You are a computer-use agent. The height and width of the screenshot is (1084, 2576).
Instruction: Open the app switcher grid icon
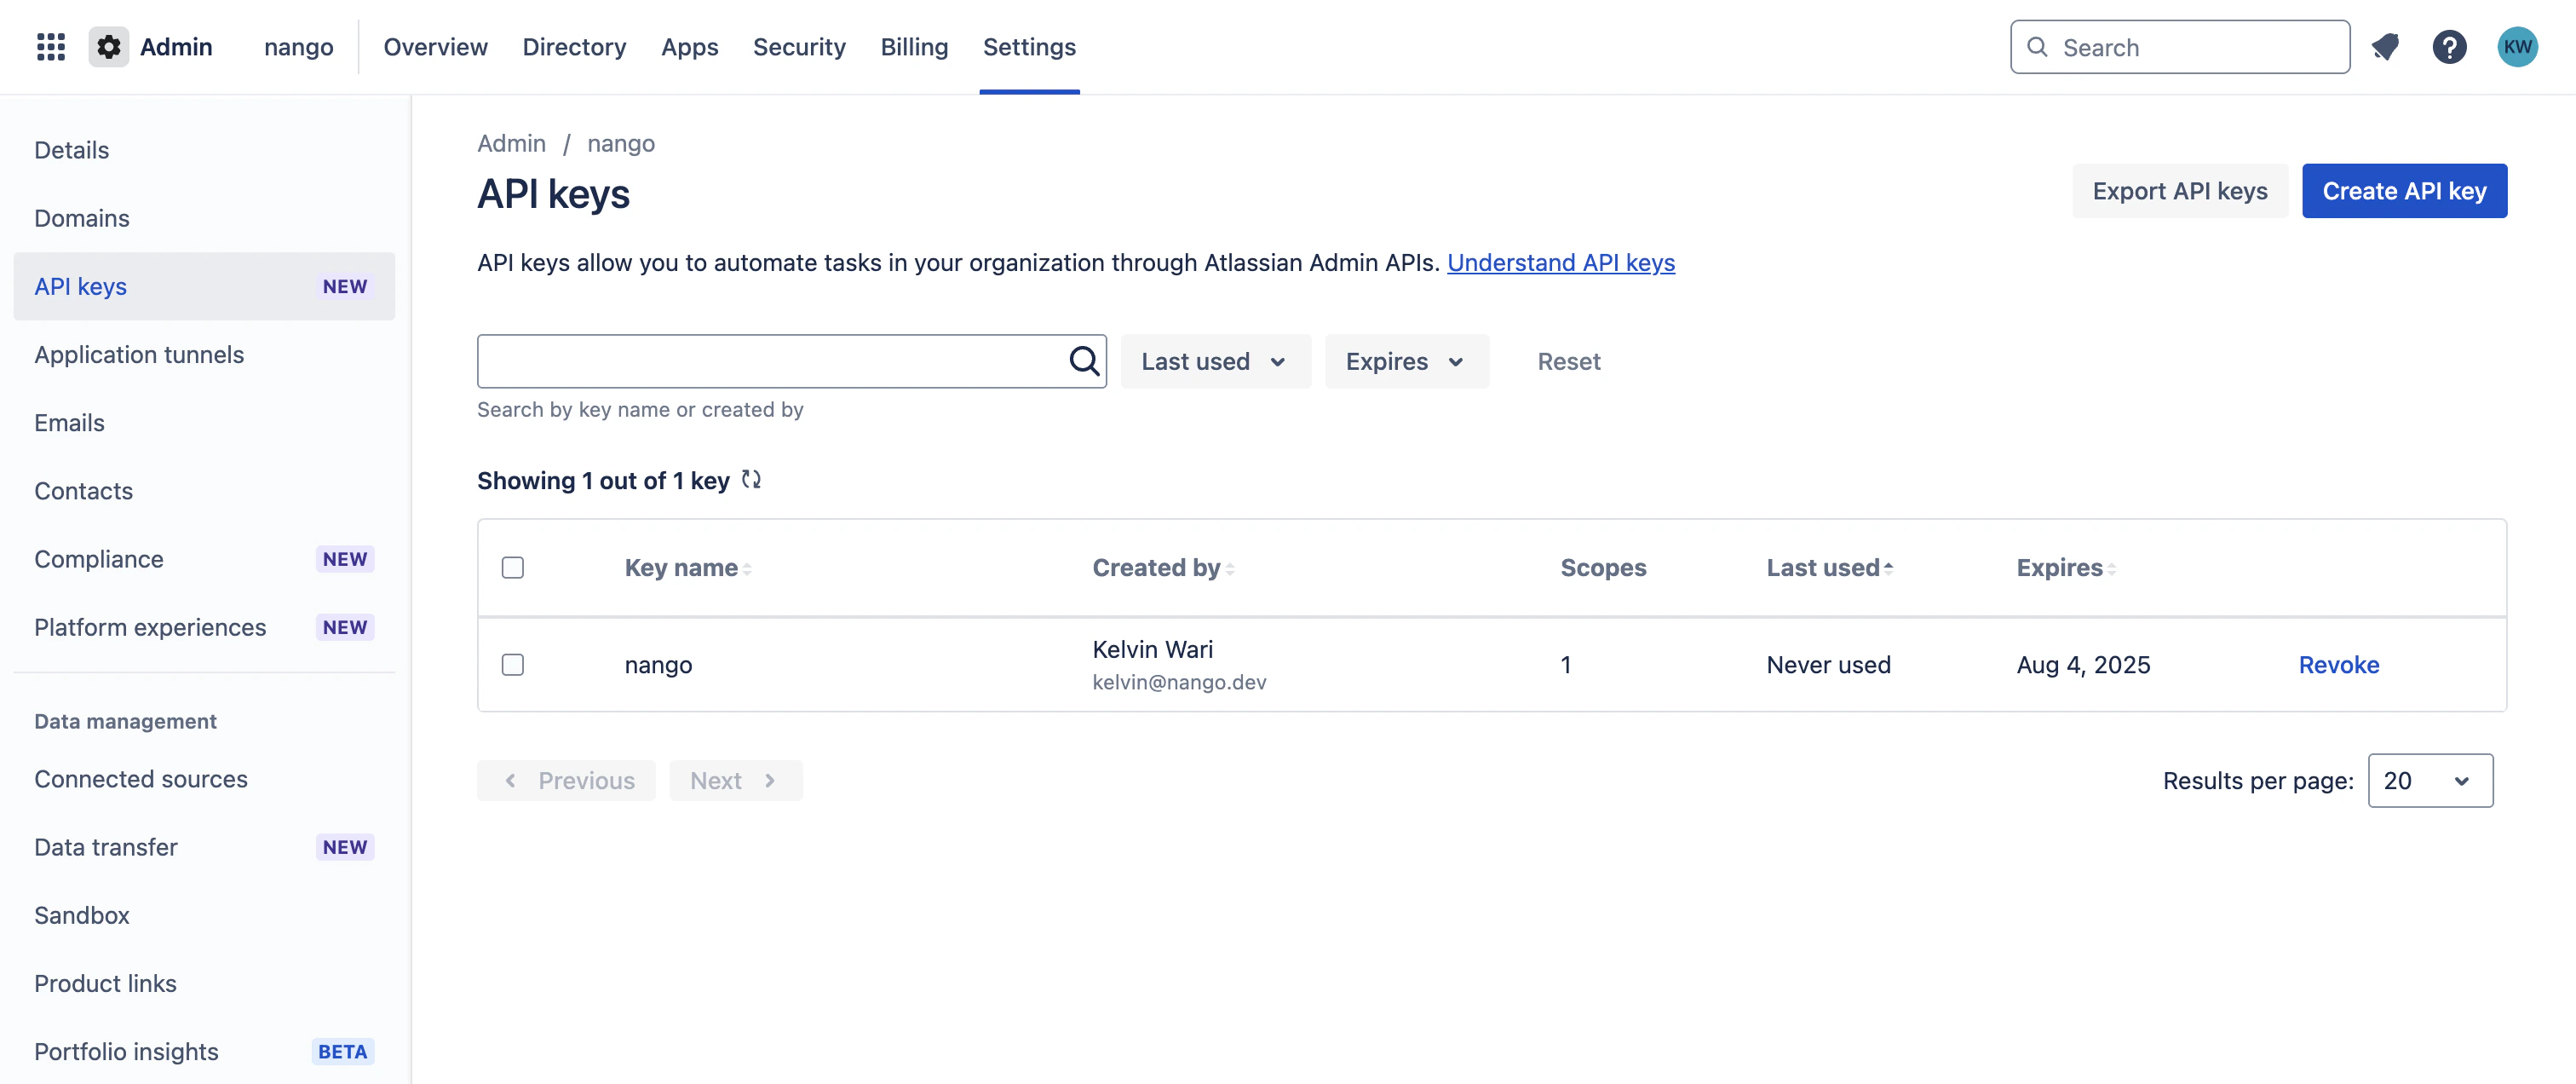(x=50, y=47)
